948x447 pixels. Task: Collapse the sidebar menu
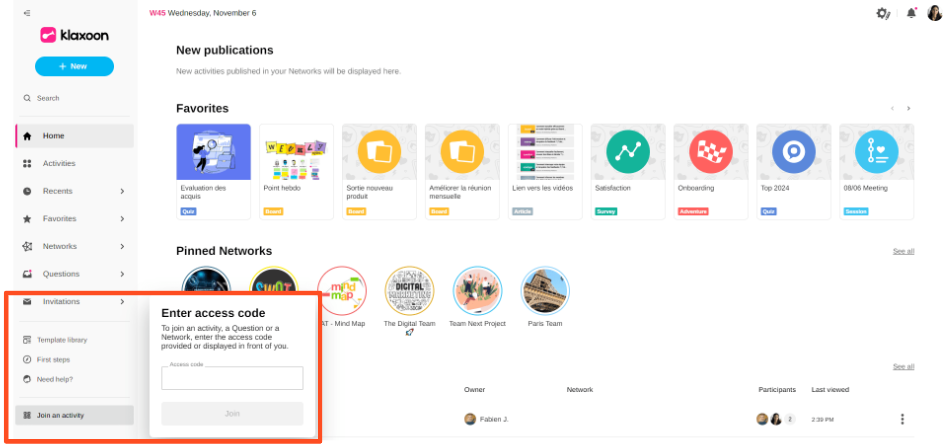point(26,13)
